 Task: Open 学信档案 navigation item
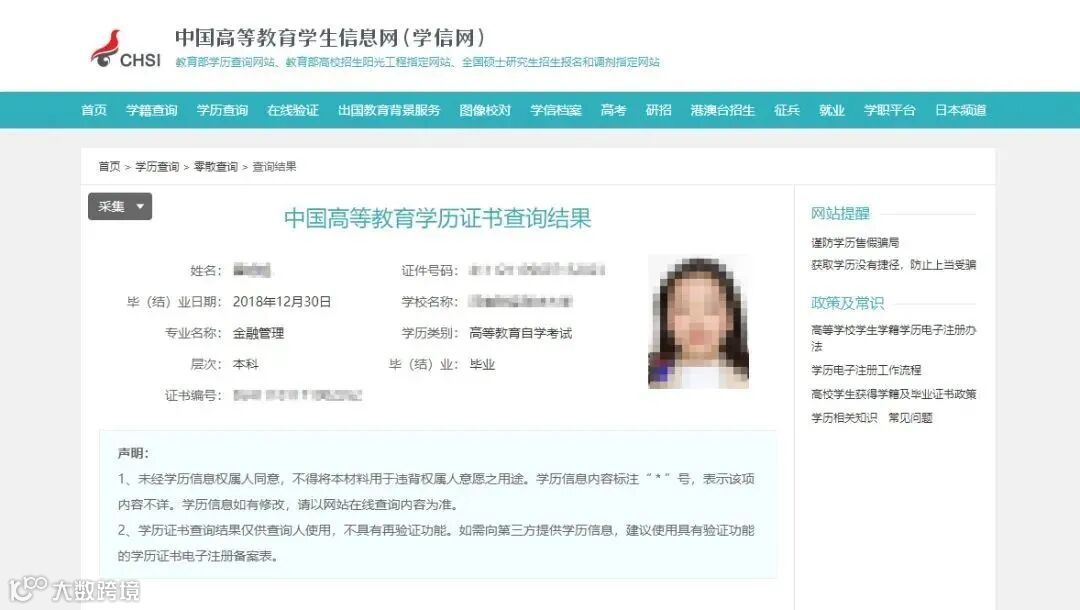(x=556, y=110)
